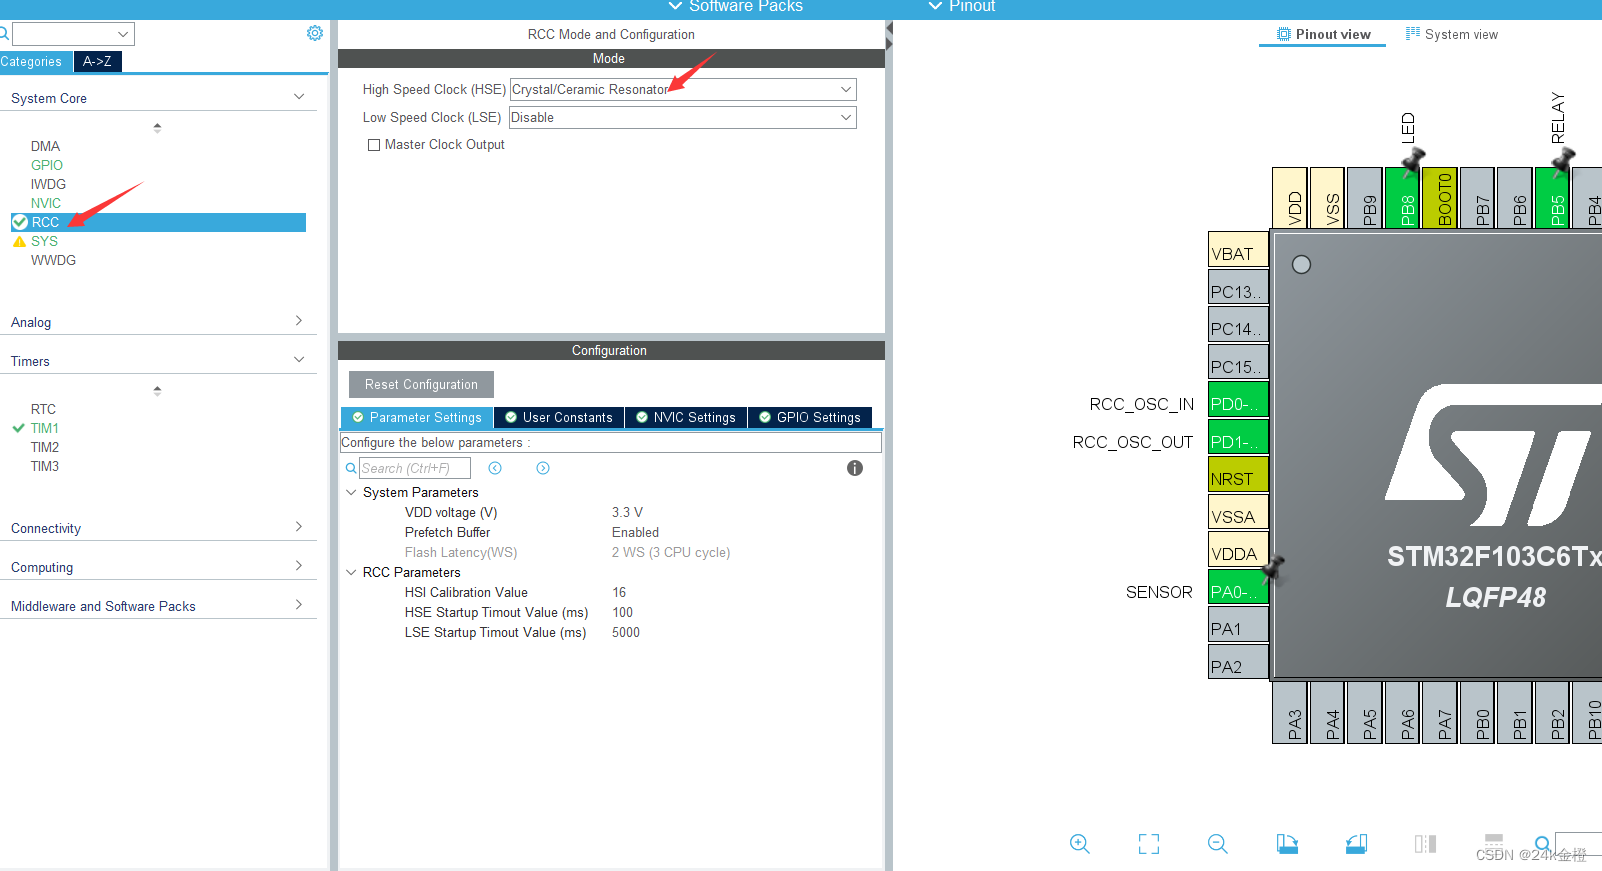Zoom in on the pinout view

(x=1080, y=843)
